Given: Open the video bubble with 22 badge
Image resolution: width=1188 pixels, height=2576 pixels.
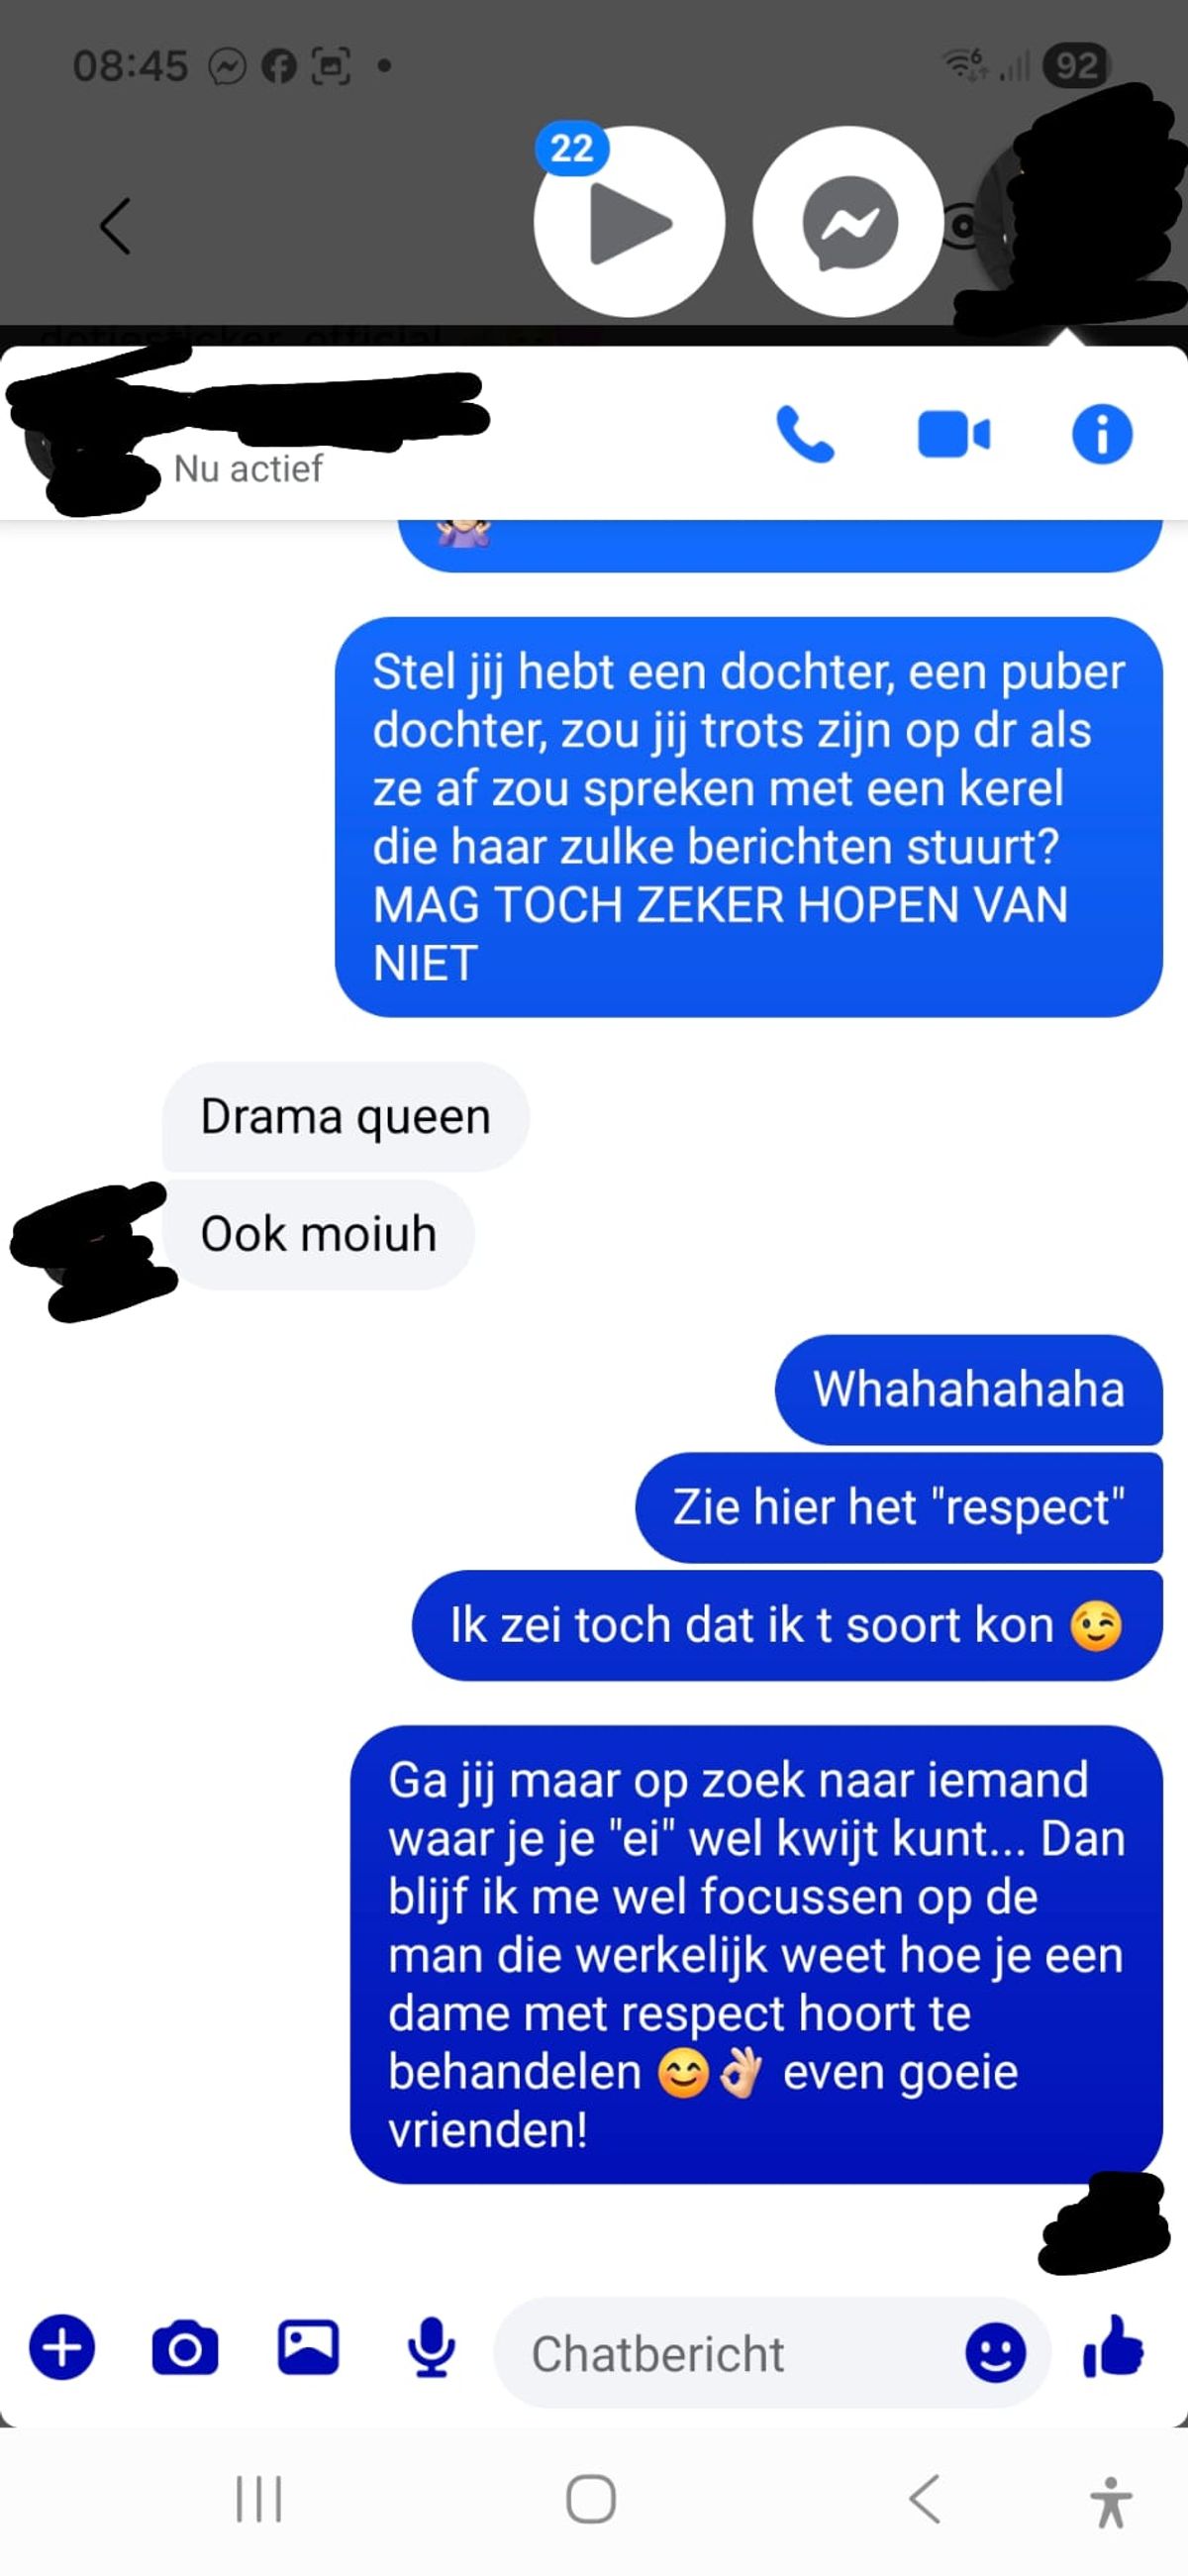Looking at the screenshot, I should click(x=629, y=222).
